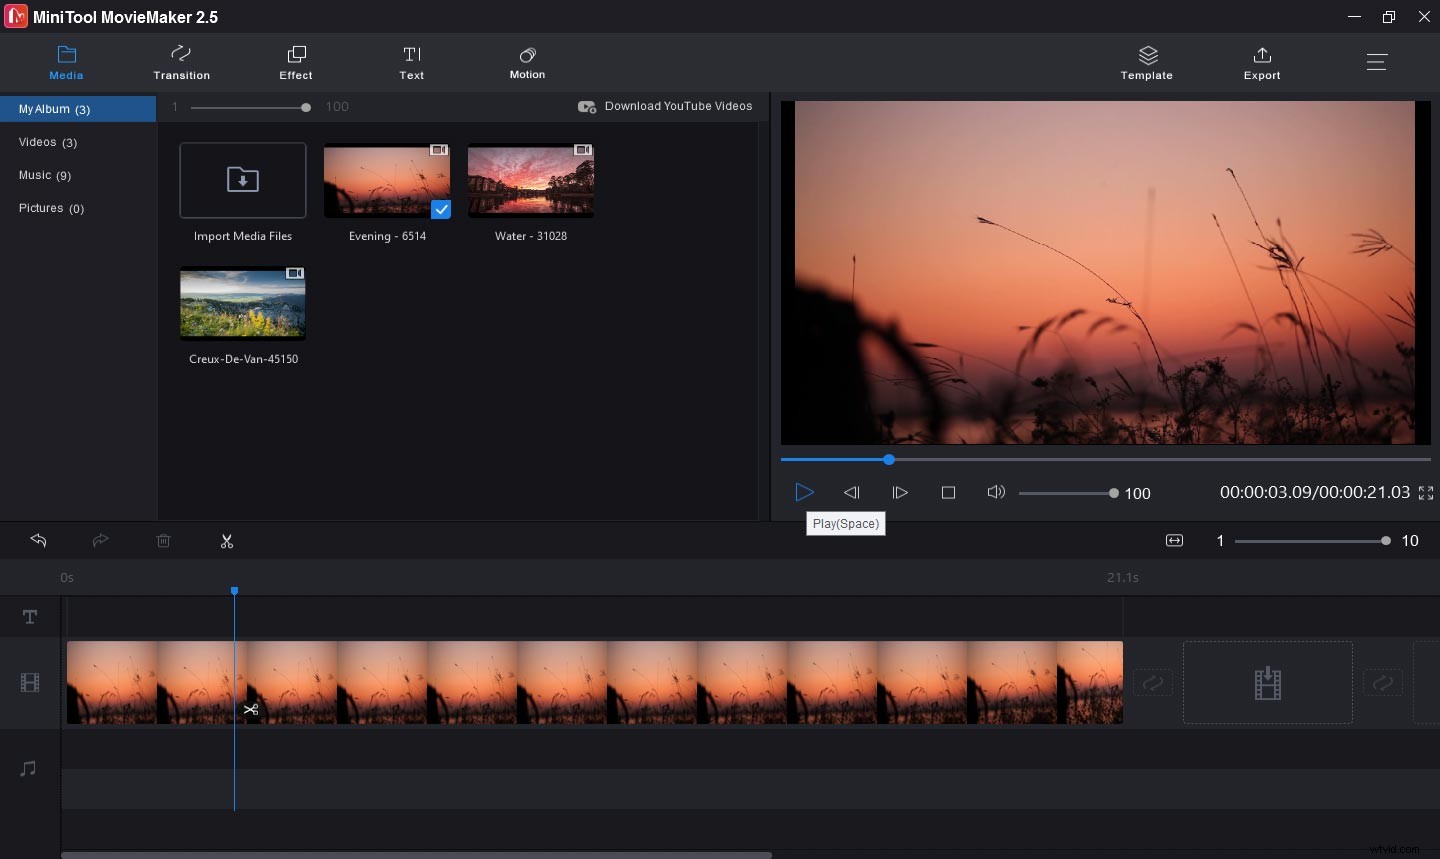Click Zoom to Fit Timeline icon

(x=1174, y=541)
